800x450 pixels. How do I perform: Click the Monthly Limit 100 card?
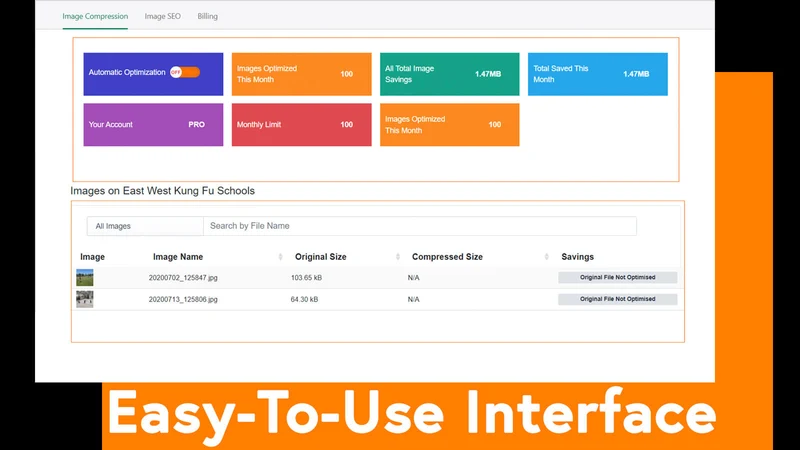point(302,124)
